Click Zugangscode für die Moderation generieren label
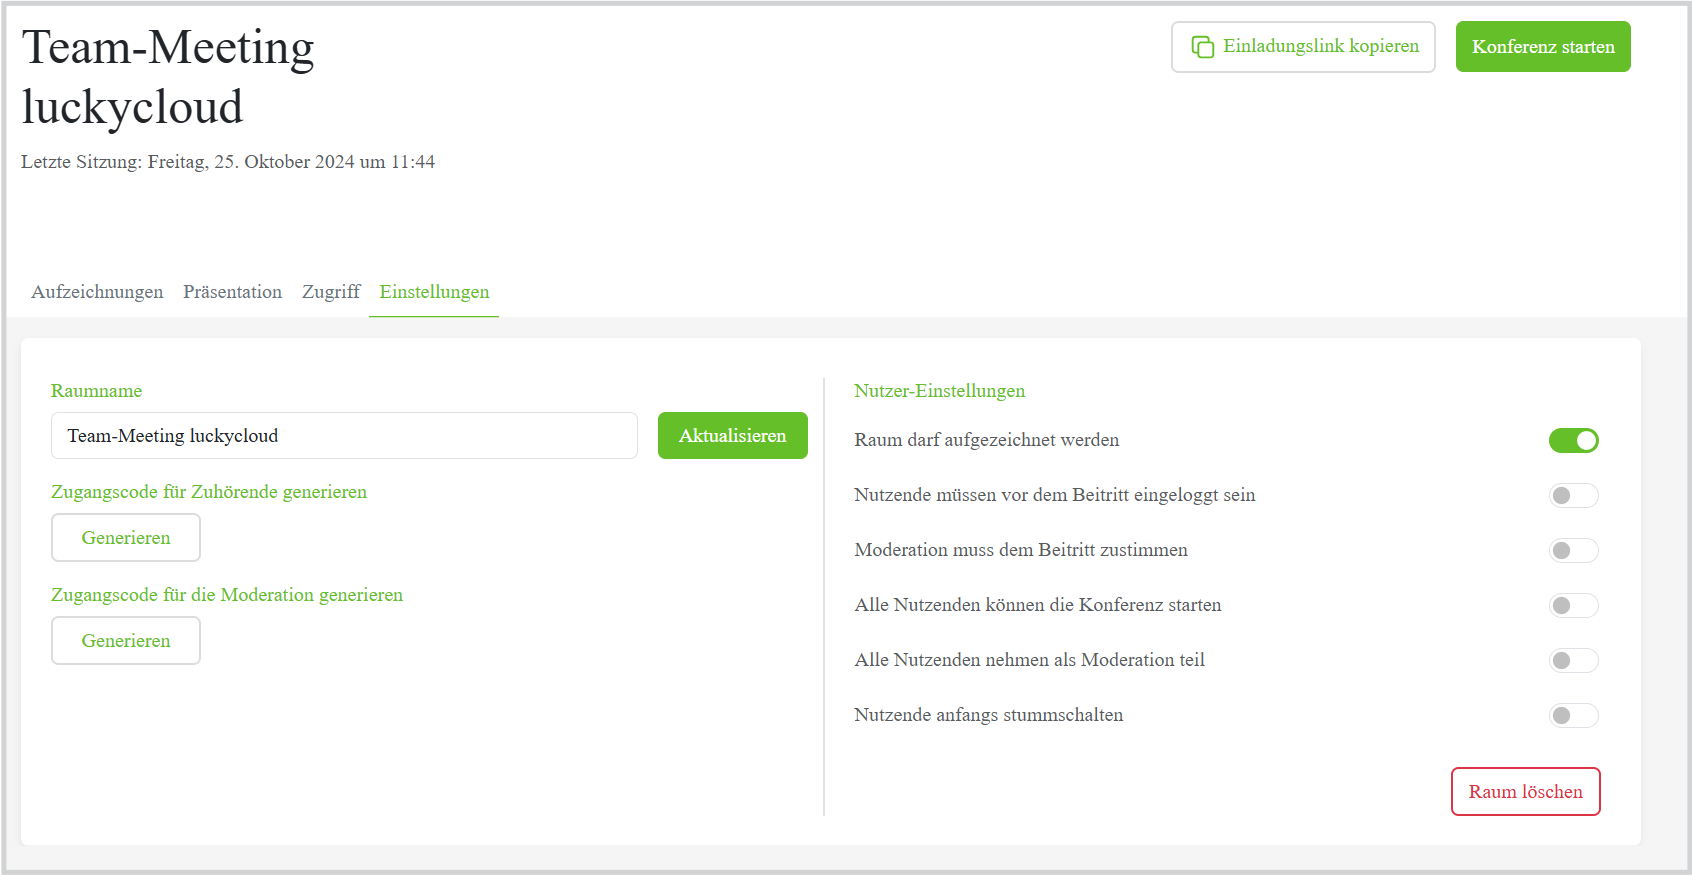This screenshot has width=1692, height=875. click(227, 595)
